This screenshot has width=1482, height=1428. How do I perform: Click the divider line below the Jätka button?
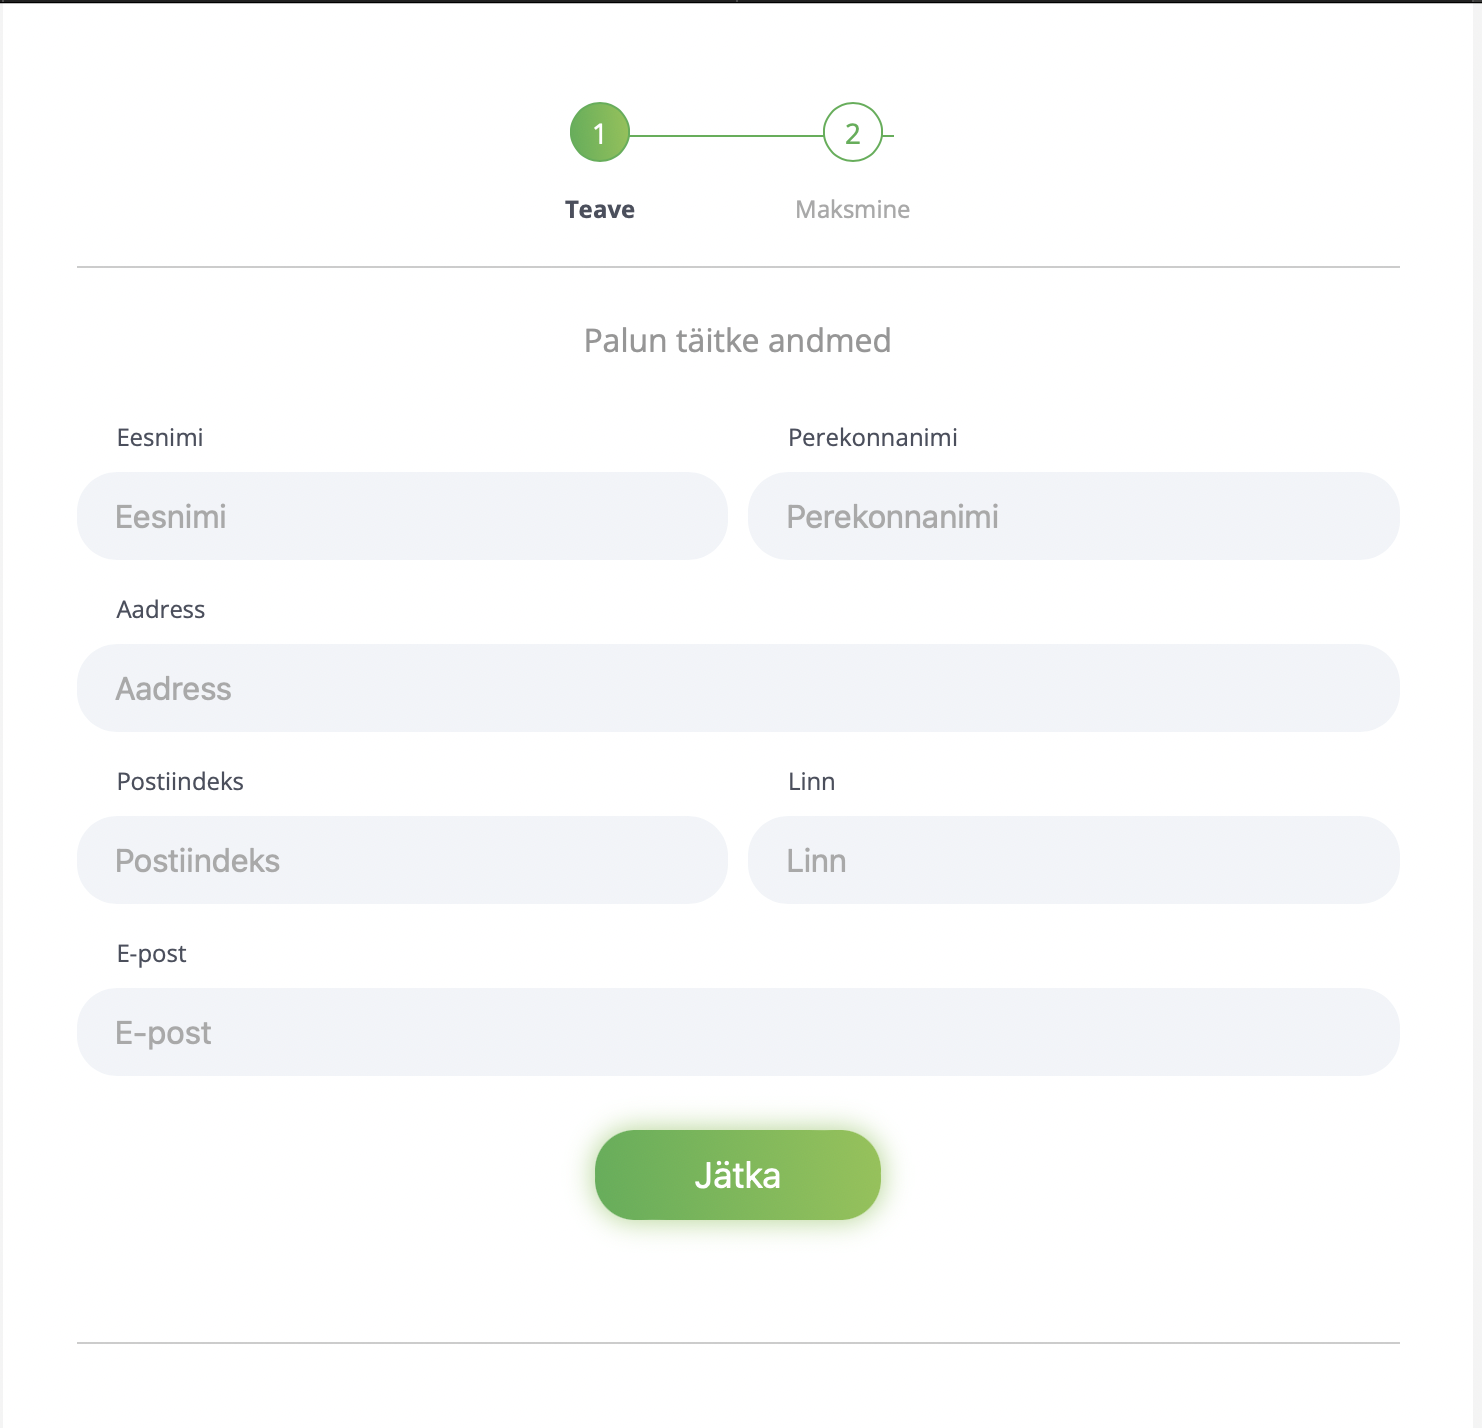[x=738, y=1343]
